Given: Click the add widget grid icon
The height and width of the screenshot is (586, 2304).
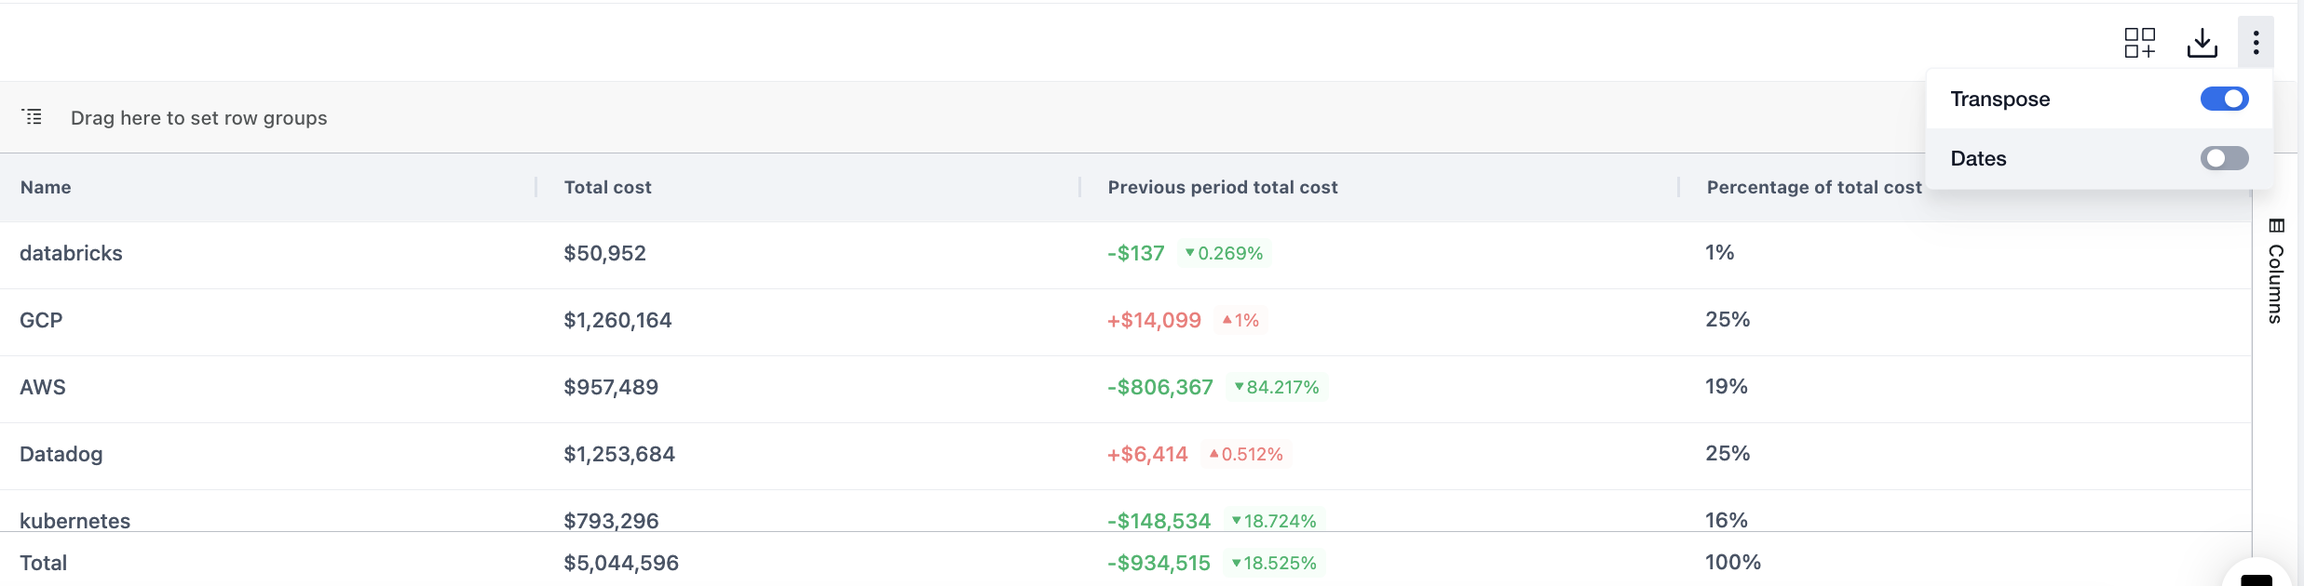Looking at the screenshot, I should tap(2139, 42).
